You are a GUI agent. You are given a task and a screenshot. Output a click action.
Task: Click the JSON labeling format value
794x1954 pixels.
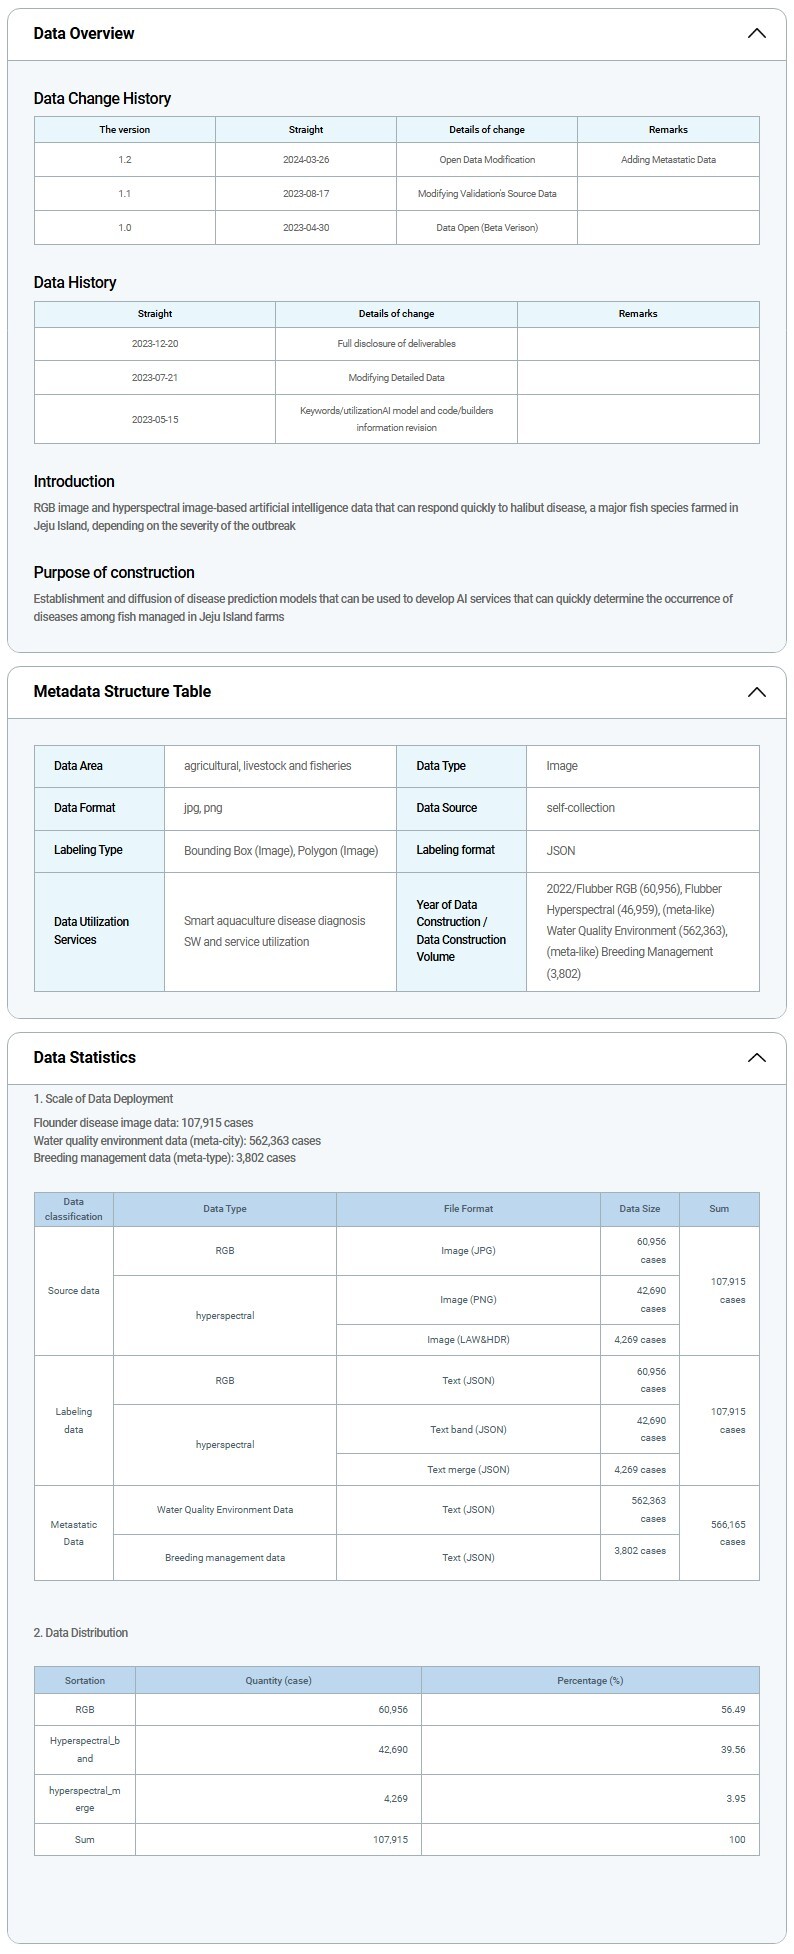tap(561, 850)
